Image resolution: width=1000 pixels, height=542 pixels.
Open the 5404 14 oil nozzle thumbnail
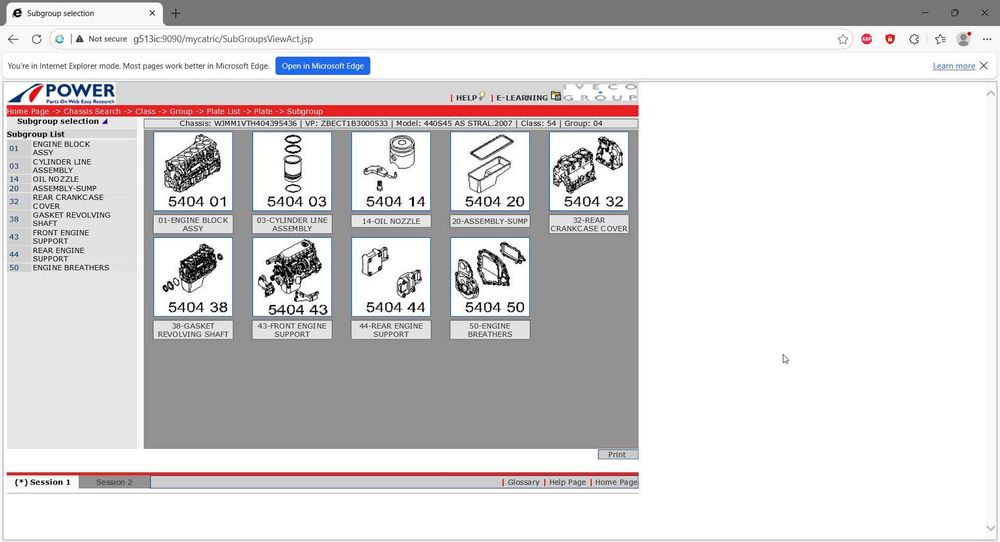pos(391,172)
